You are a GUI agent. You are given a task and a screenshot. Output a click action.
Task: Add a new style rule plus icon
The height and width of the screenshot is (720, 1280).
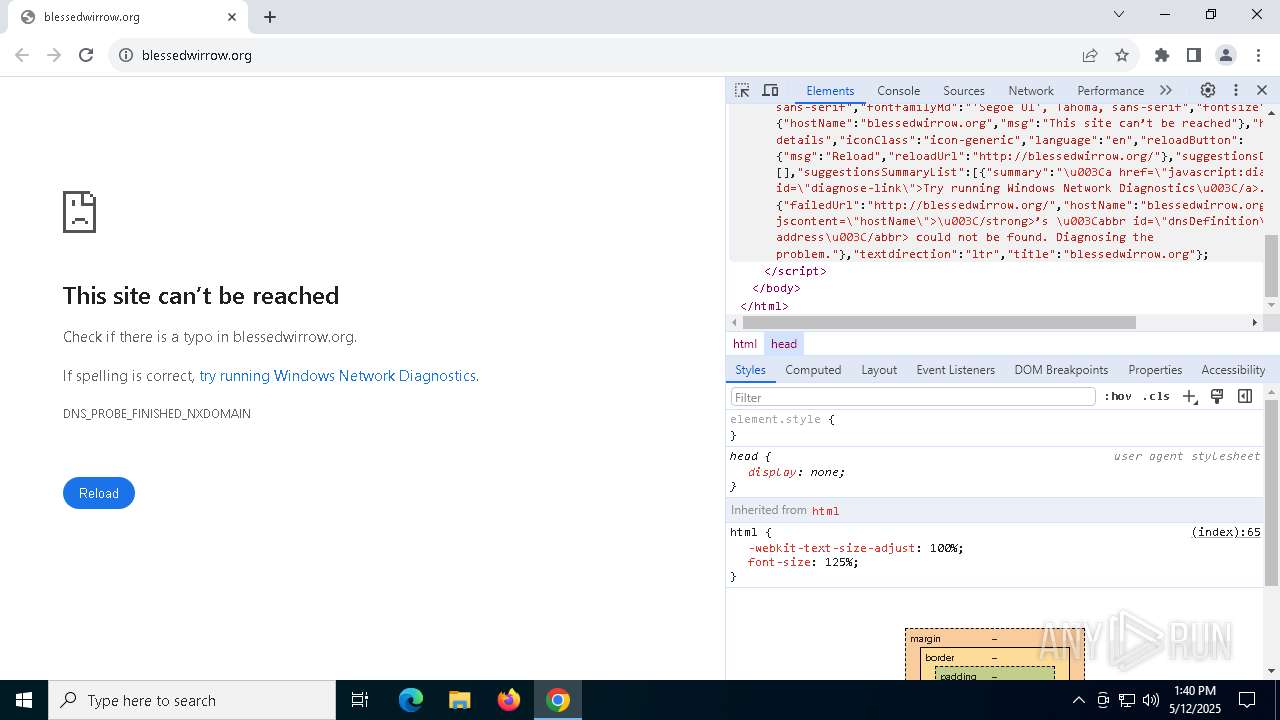click(x=1189, y=396)
